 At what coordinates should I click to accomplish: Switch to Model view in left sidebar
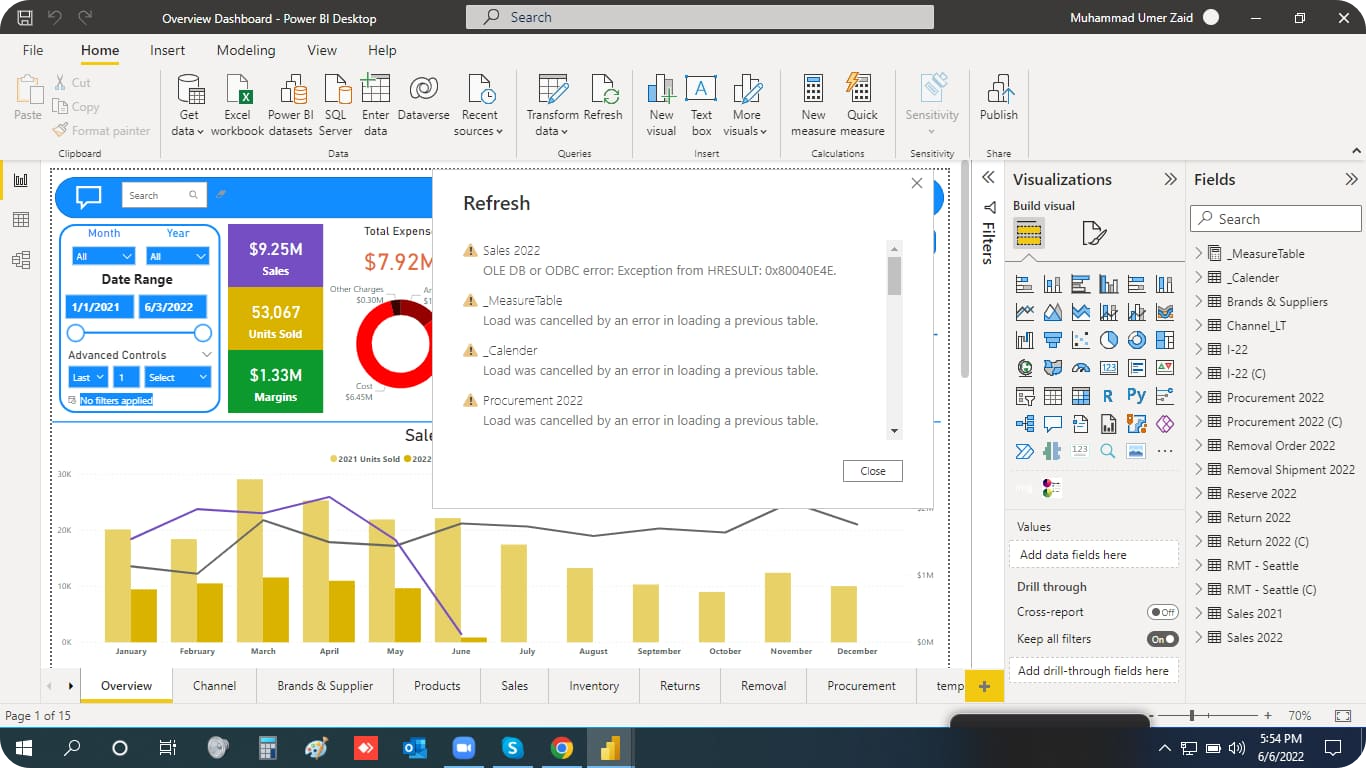click(21, 260)
